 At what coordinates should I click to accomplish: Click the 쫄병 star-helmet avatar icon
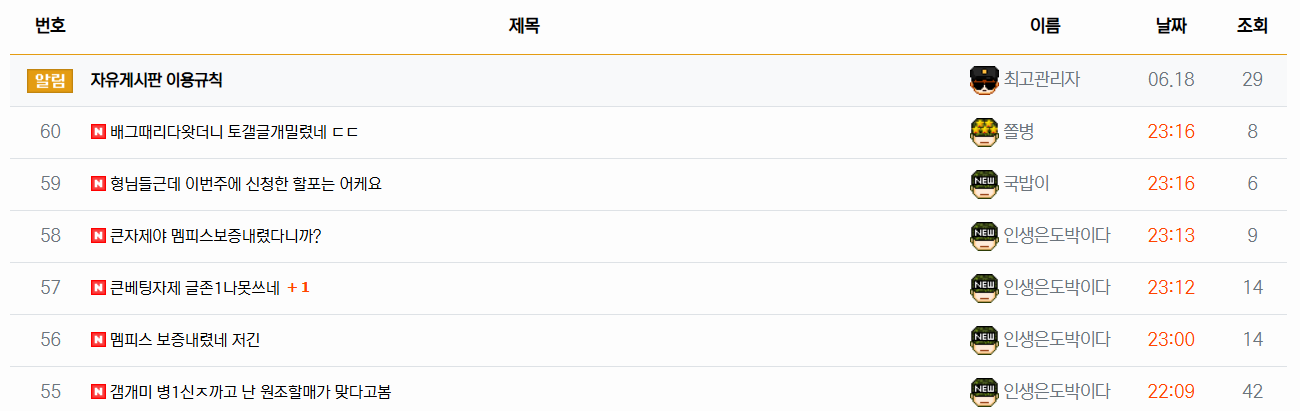point(984,132)
